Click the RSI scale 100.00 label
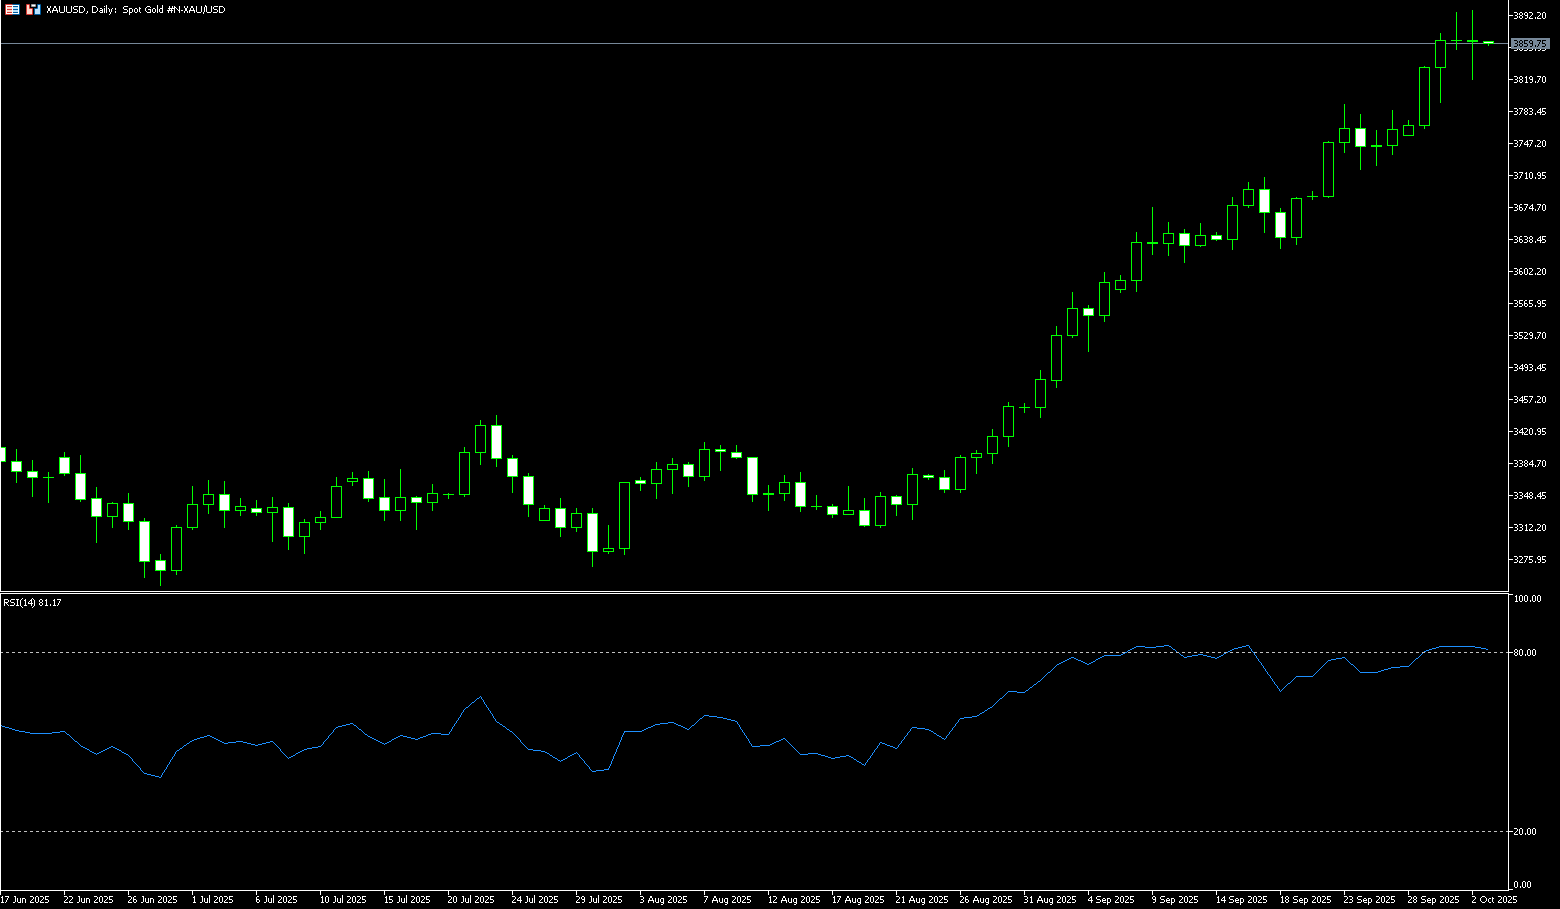The height and width of the screenshot is (909, 1560). click(1527, 599)
